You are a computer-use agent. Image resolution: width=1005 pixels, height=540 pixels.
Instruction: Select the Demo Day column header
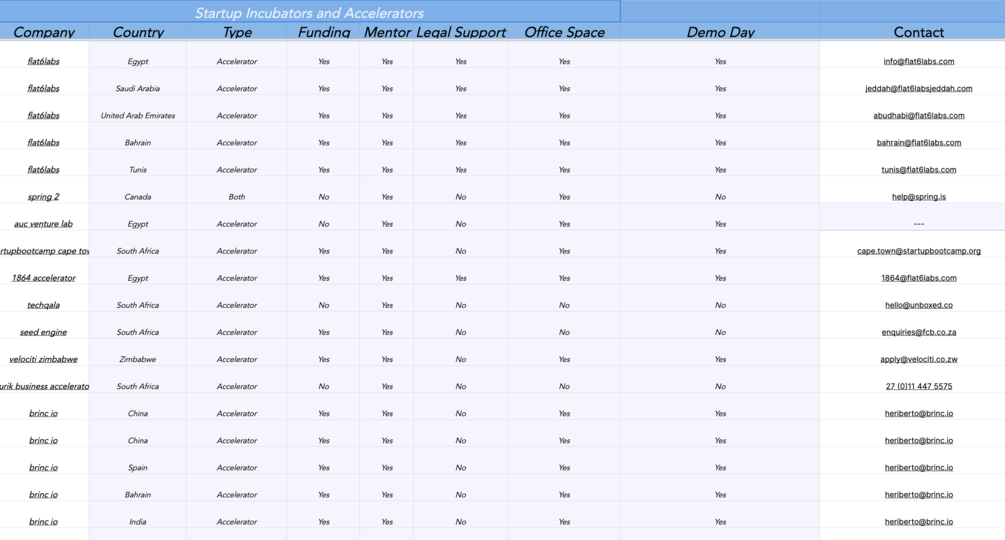(720, 32)
